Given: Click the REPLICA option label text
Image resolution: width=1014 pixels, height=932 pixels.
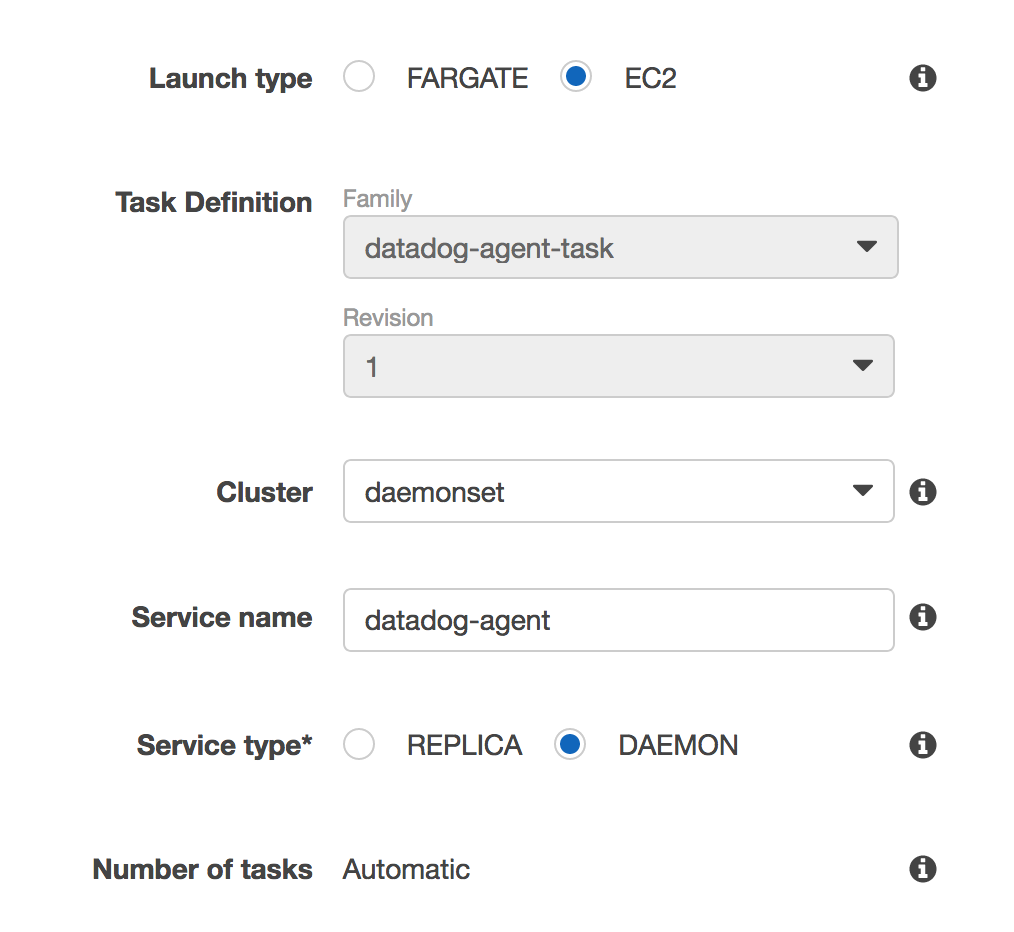Looking at the screenshot, I should tap(464, 745).
